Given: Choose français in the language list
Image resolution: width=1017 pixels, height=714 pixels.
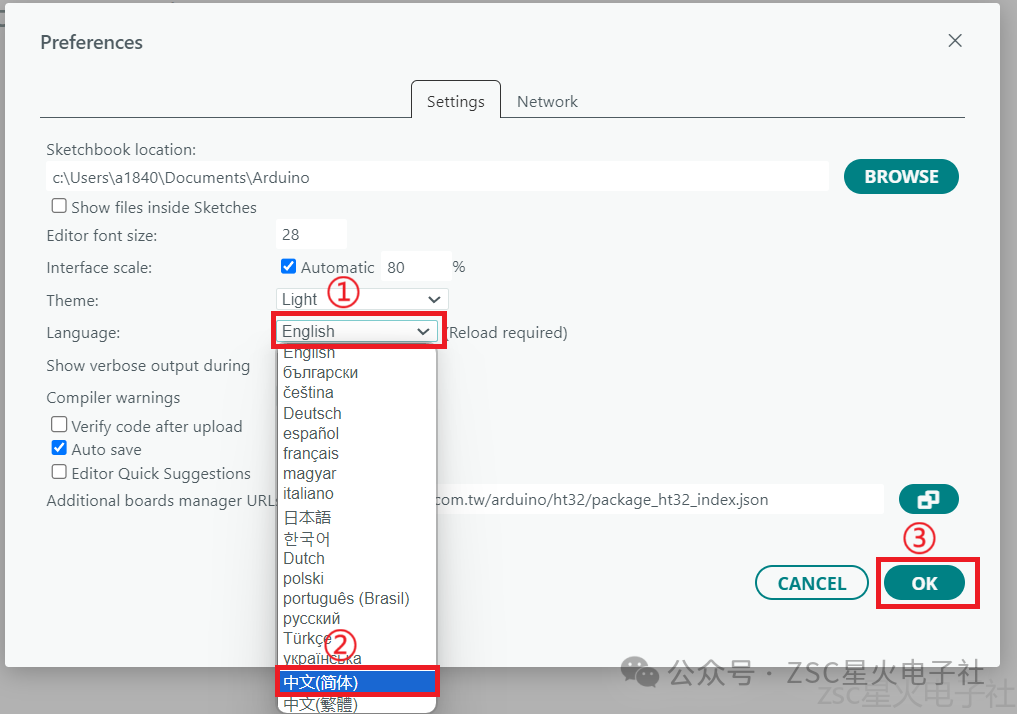Looking at the screenshot, I should point(357,453).
